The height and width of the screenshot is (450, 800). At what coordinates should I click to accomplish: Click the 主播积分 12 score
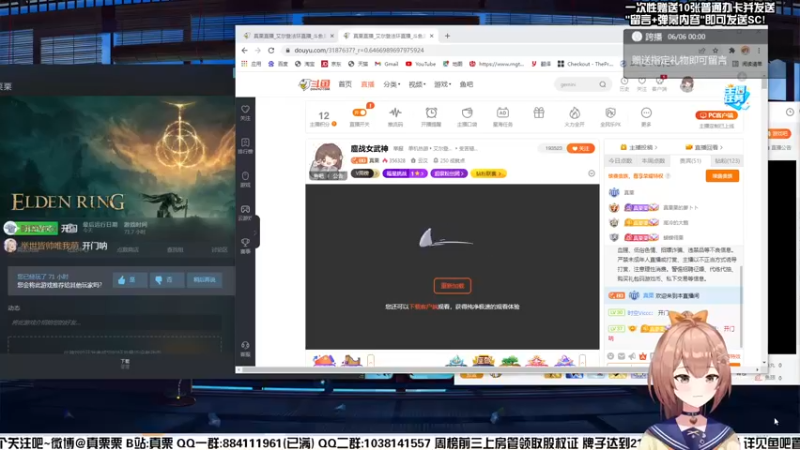click(323, 118)
